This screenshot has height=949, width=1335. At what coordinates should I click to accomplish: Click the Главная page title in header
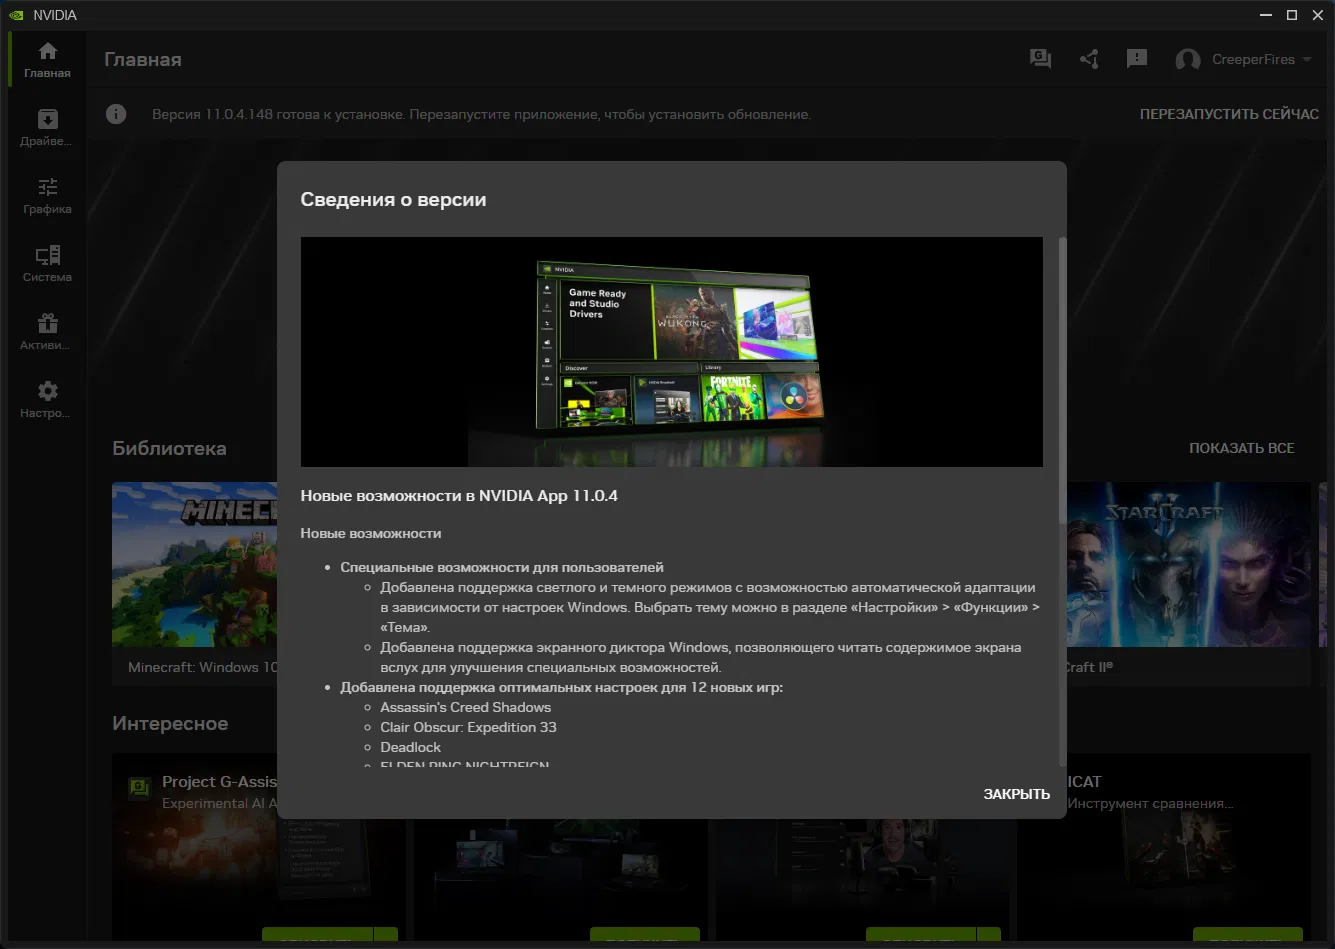point(143,60)
